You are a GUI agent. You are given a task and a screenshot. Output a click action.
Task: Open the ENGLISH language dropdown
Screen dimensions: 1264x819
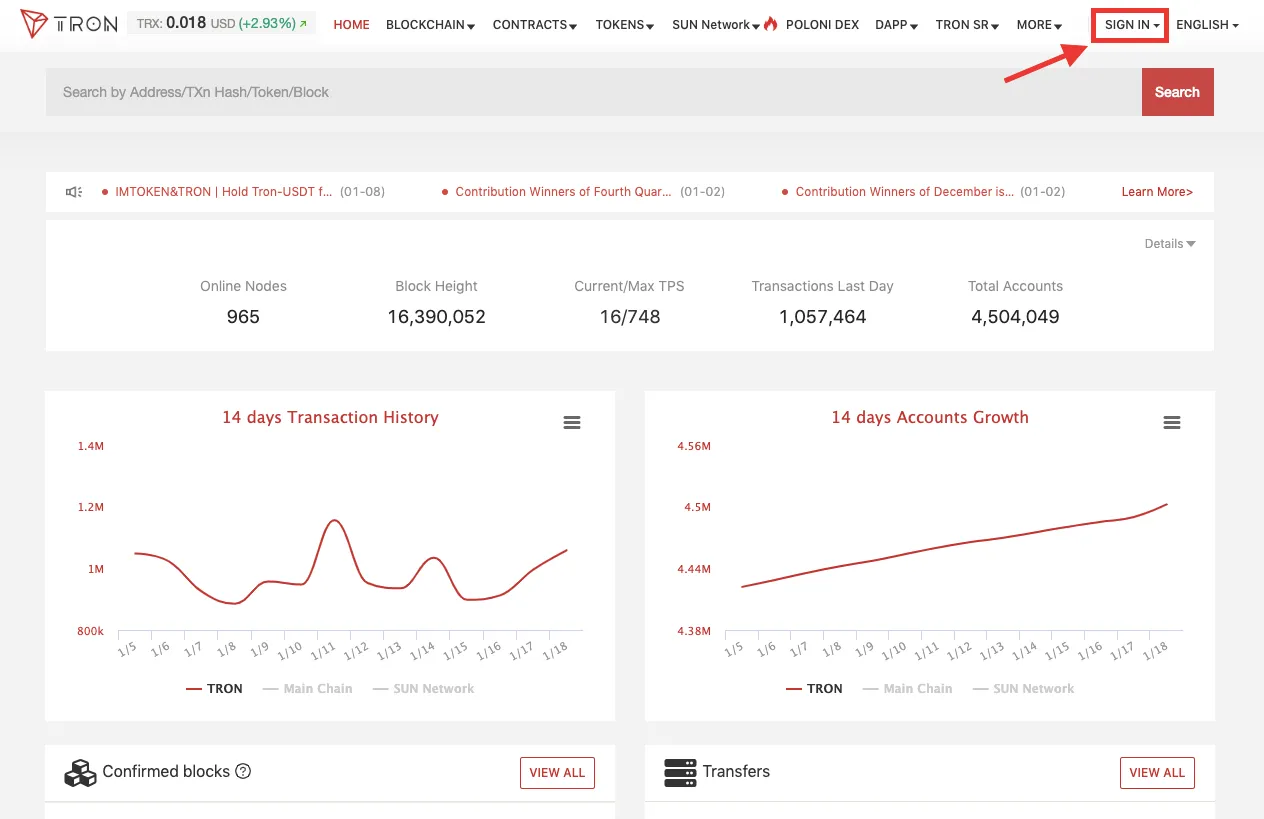pyautogui.click(x=1207, y=25)
